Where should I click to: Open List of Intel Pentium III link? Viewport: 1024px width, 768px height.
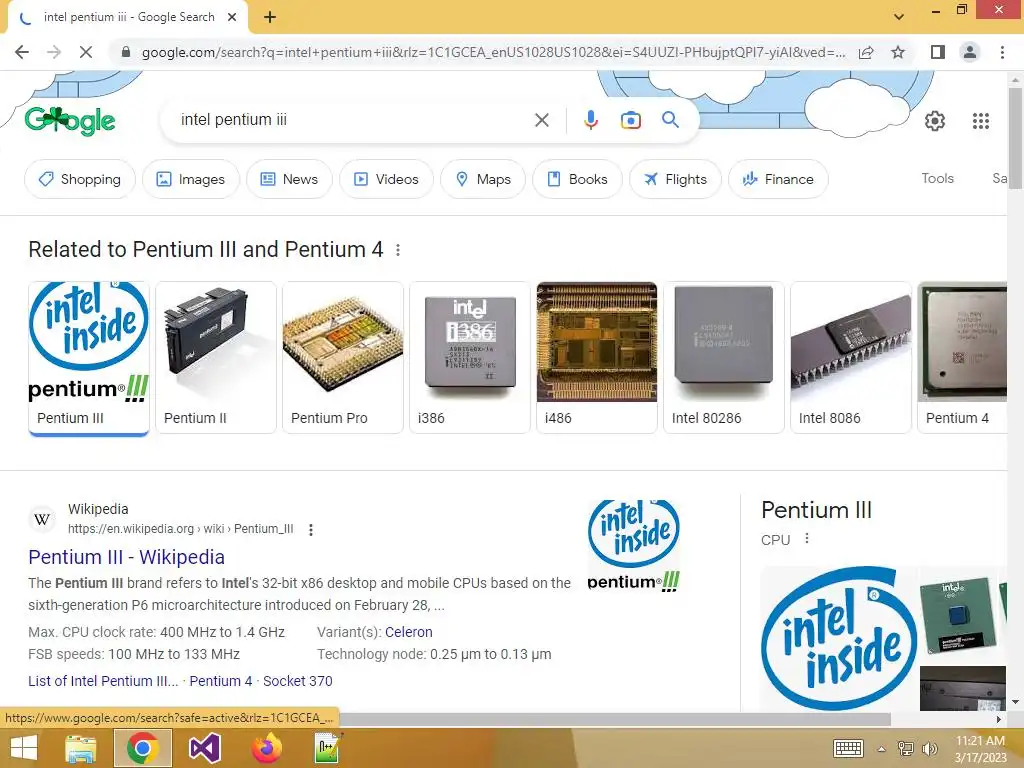[103, 681]
